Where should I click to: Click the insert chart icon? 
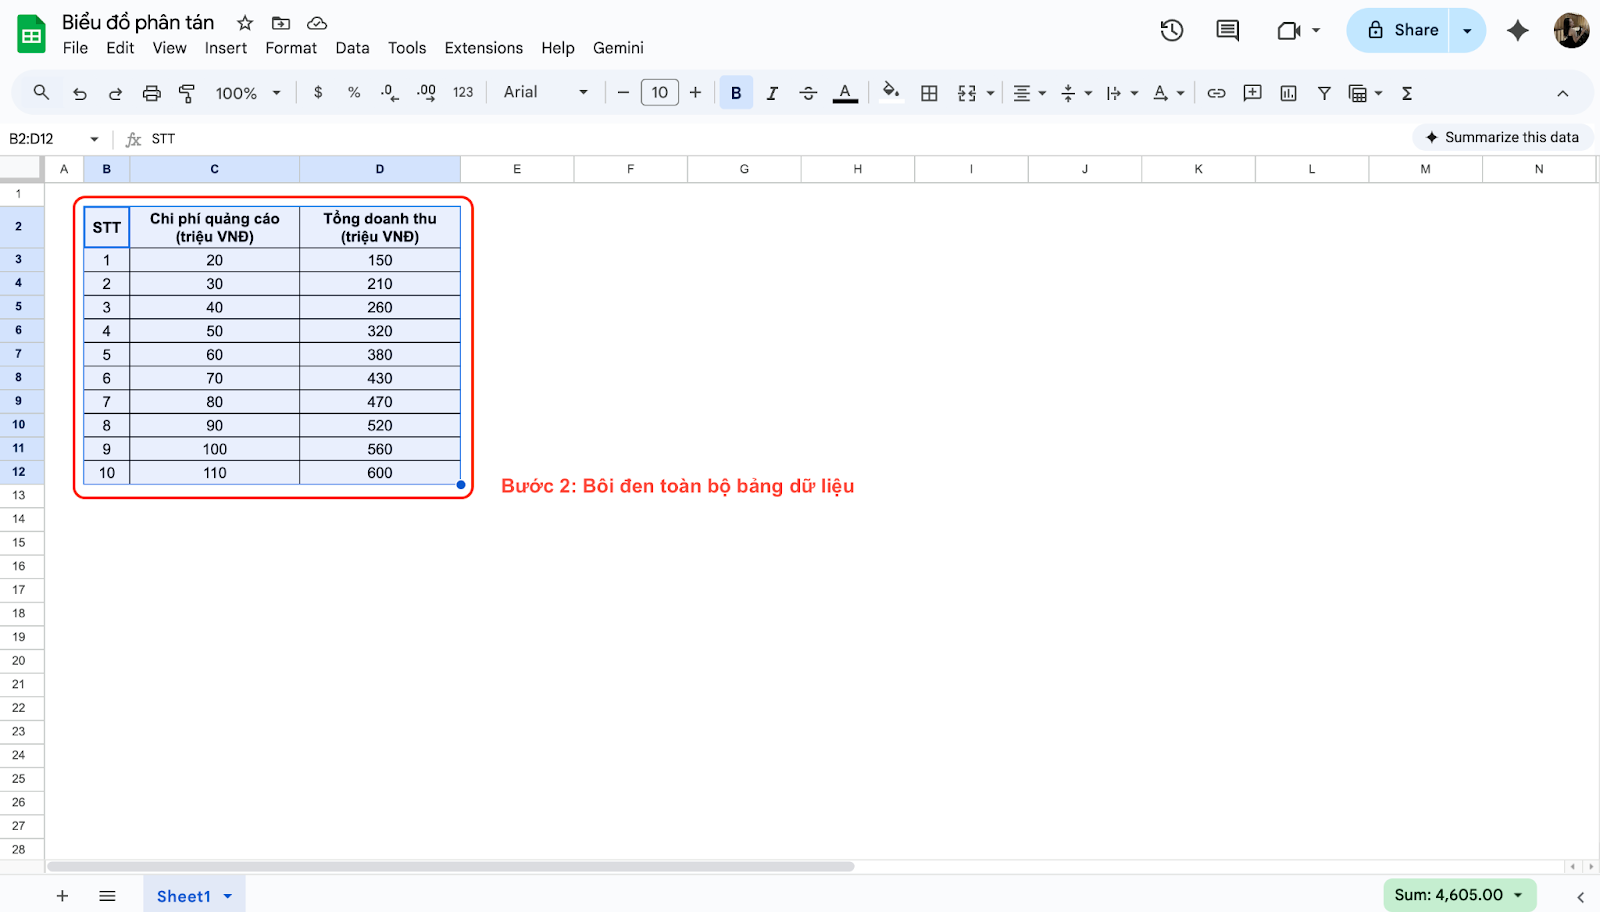click(x=1288, y=93)
